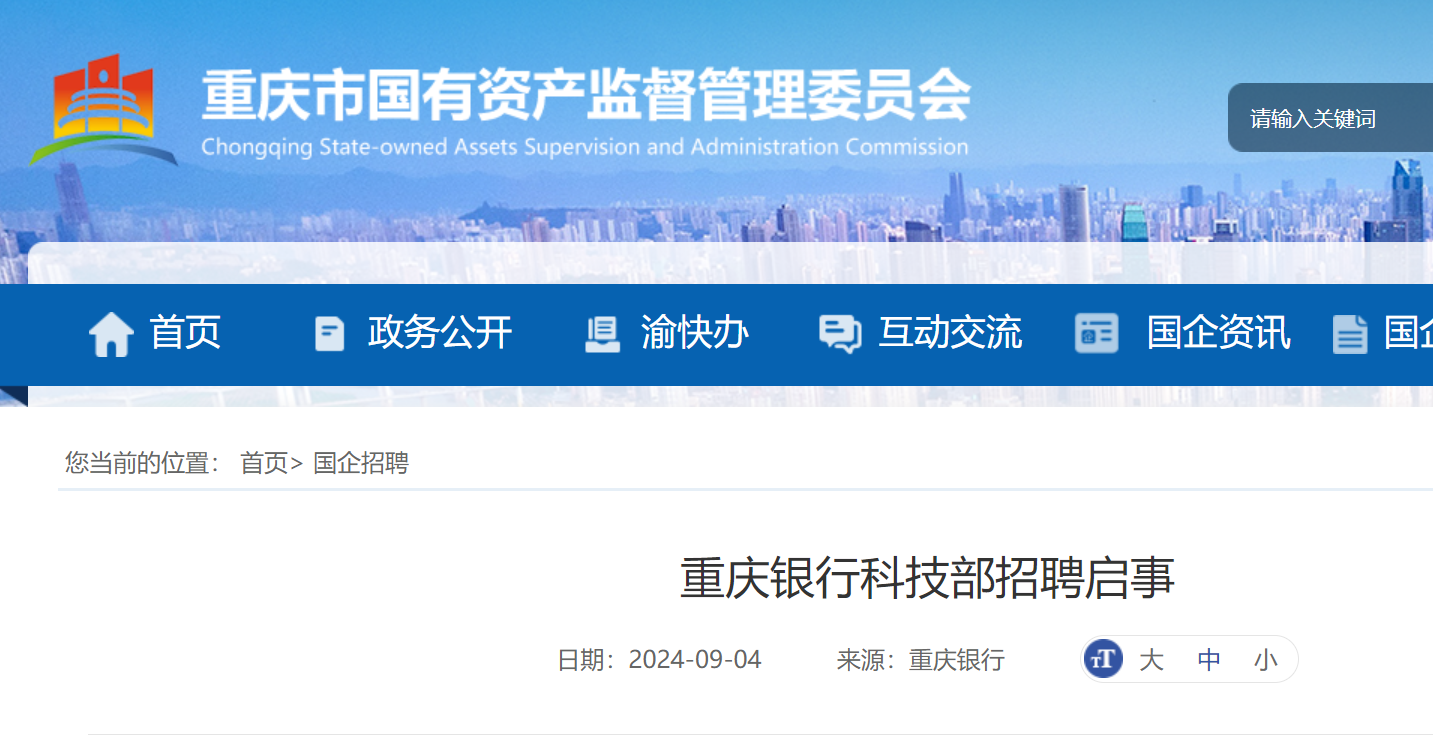Open the 渝快办 navigation menu item
This screenshot has width=1433, height=754.
tap(695, 333)
